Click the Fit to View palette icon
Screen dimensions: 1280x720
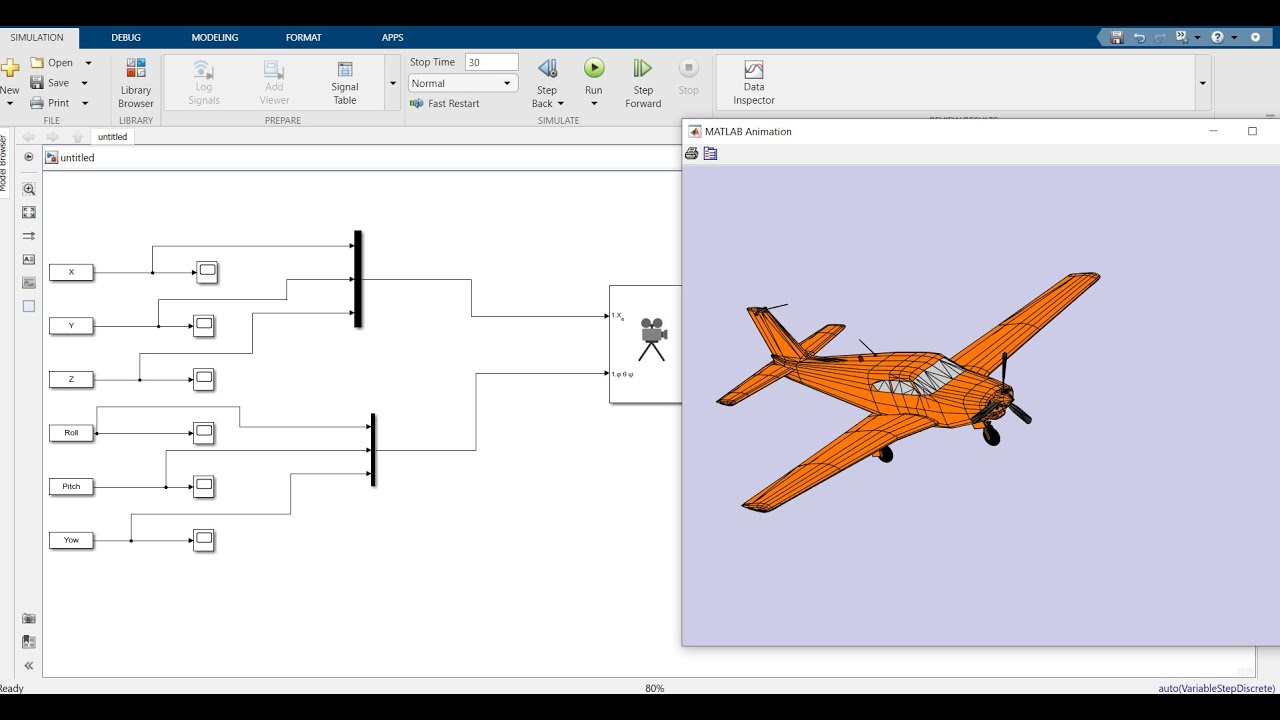[x=29, y=212]
